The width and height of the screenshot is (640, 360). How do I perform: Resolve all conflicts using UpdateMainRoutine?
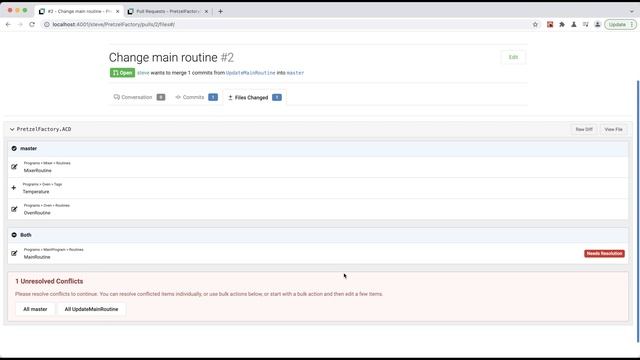pyautogui.click(x=91, y=309)
